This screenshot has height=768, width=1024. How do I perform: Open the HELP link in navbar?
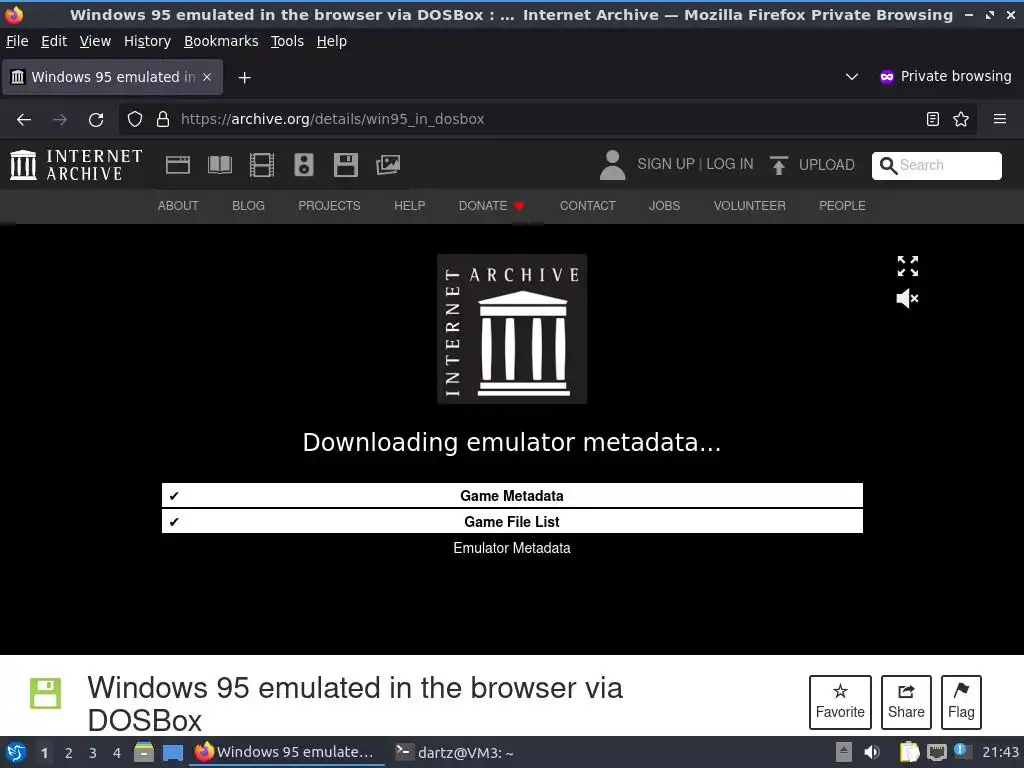(x=409, y=206)
